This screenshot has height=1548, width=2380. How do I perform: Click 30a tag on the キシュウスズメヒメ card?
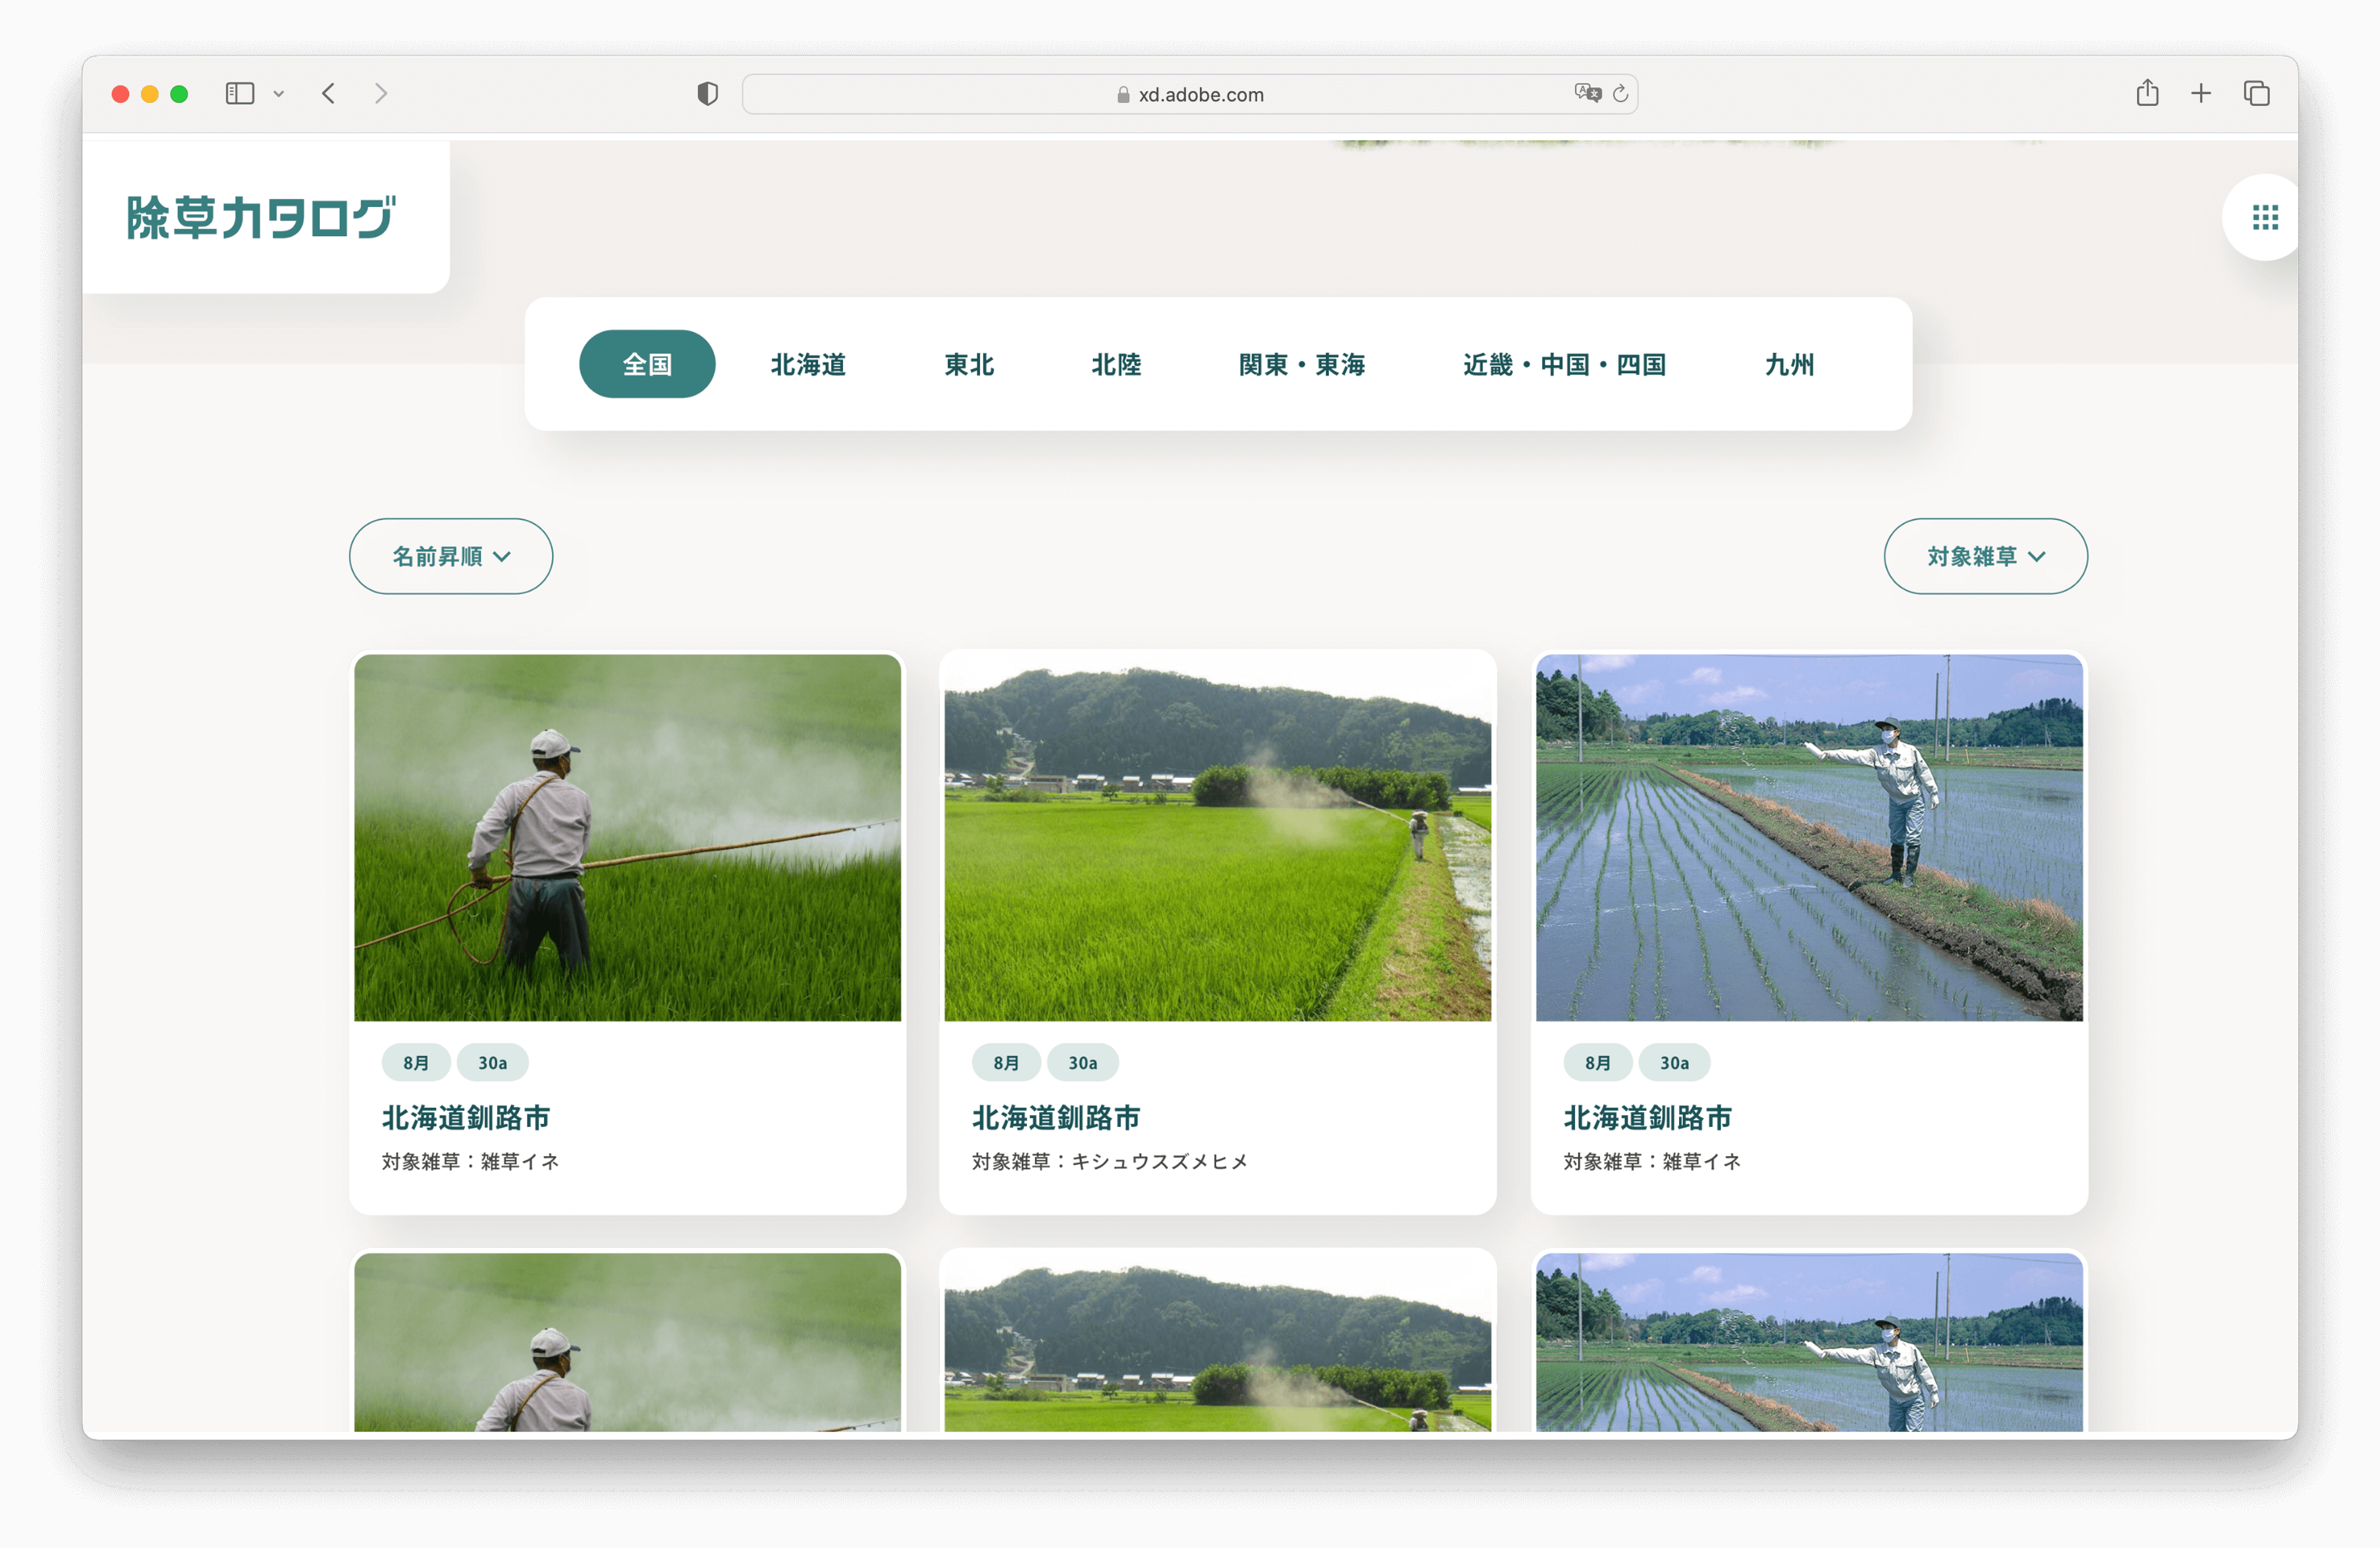point(1083,1062)
